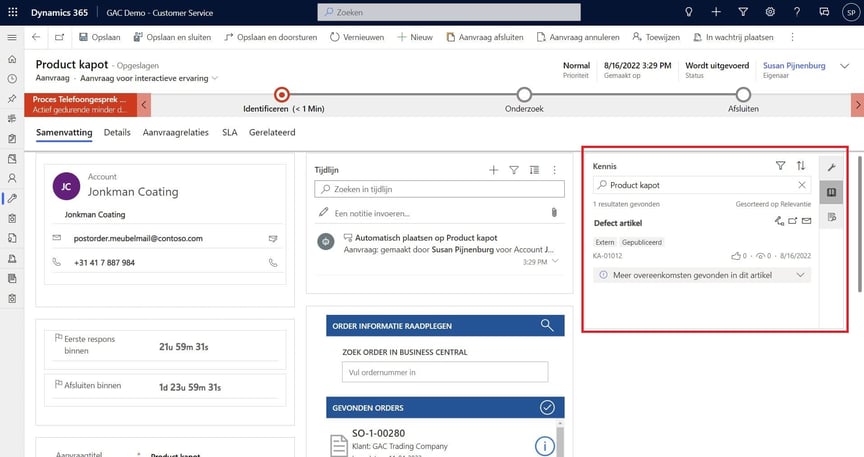Image resolution: width=864 pixels, height=457 pixels.
Task: Open the chat panel icon in top bar
Action: (824, 12)
